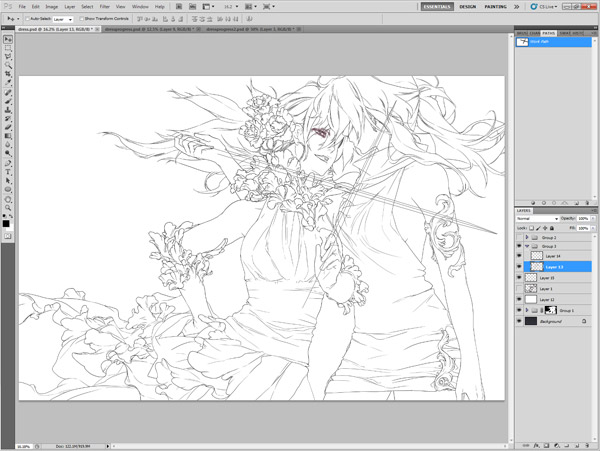Open the Window menu
This screenshot has height=451, width=600.
tap(140, 7)
